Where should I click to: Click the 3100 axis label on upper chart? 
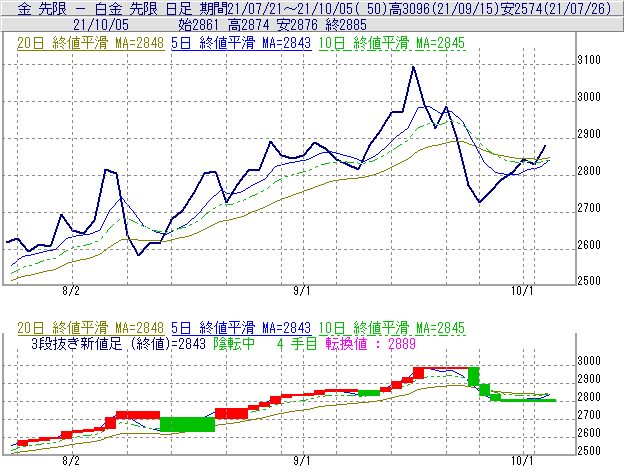coord(589,60)
